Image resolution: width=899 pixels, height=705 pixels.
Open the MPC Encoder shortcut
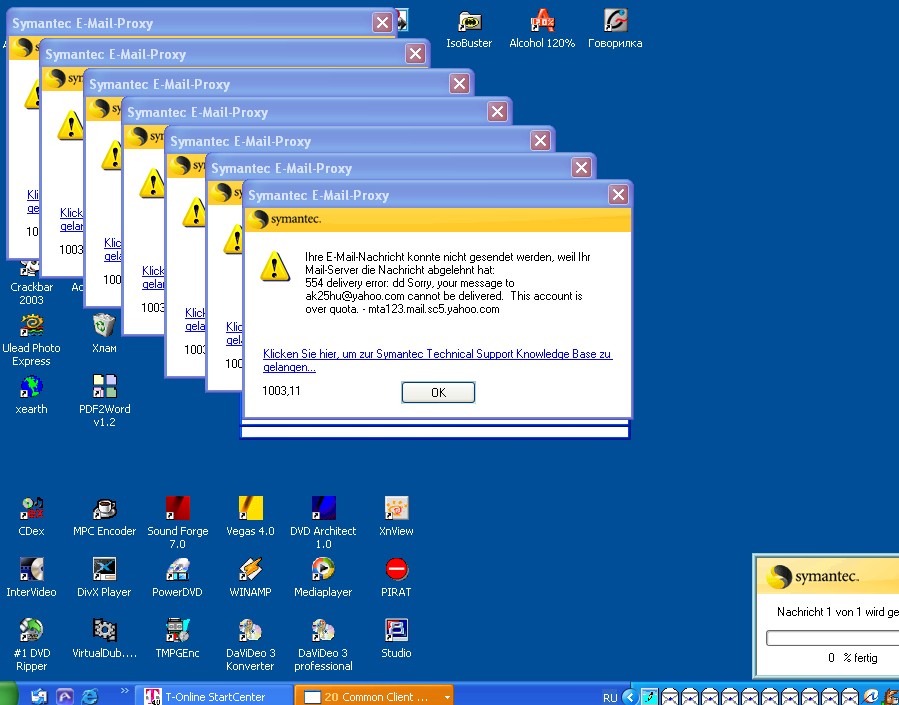[104, 516]
